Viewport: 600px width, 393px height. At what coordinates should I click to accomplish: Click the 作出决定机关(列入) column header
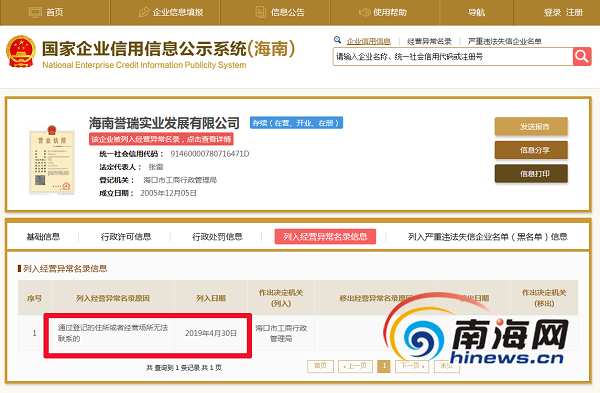tap(281, 298)
